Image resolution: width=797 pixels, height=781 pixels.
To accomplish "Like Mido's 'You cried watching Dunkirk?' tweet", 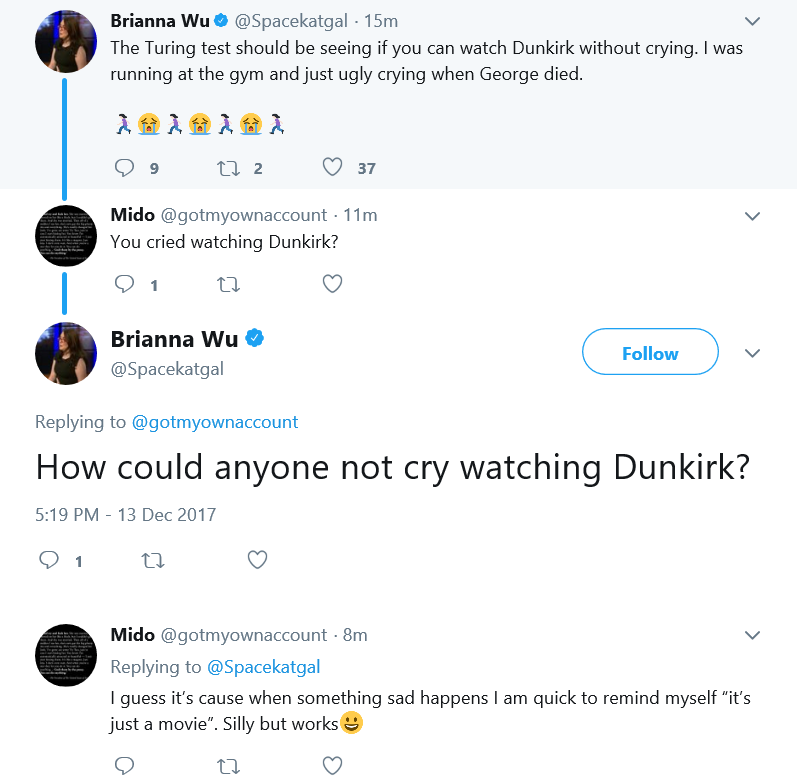I will 332,284.
